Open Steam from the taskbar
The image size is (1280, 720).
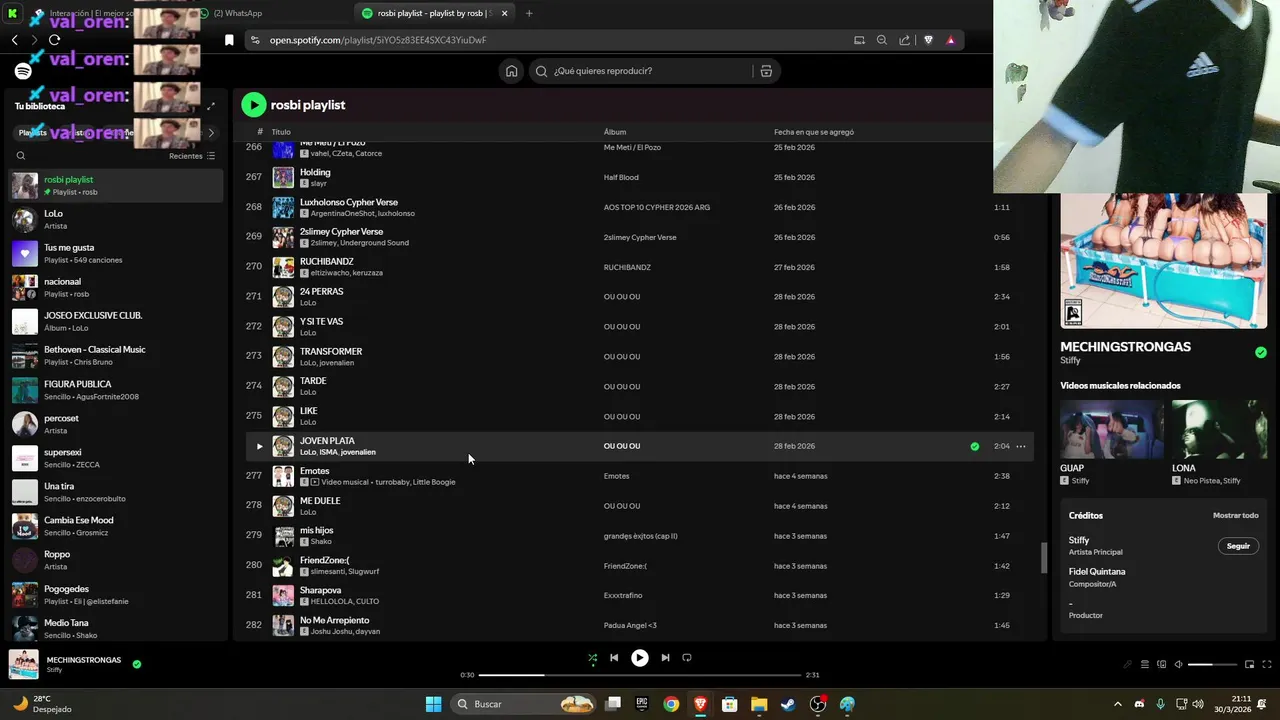click(789, 704)
